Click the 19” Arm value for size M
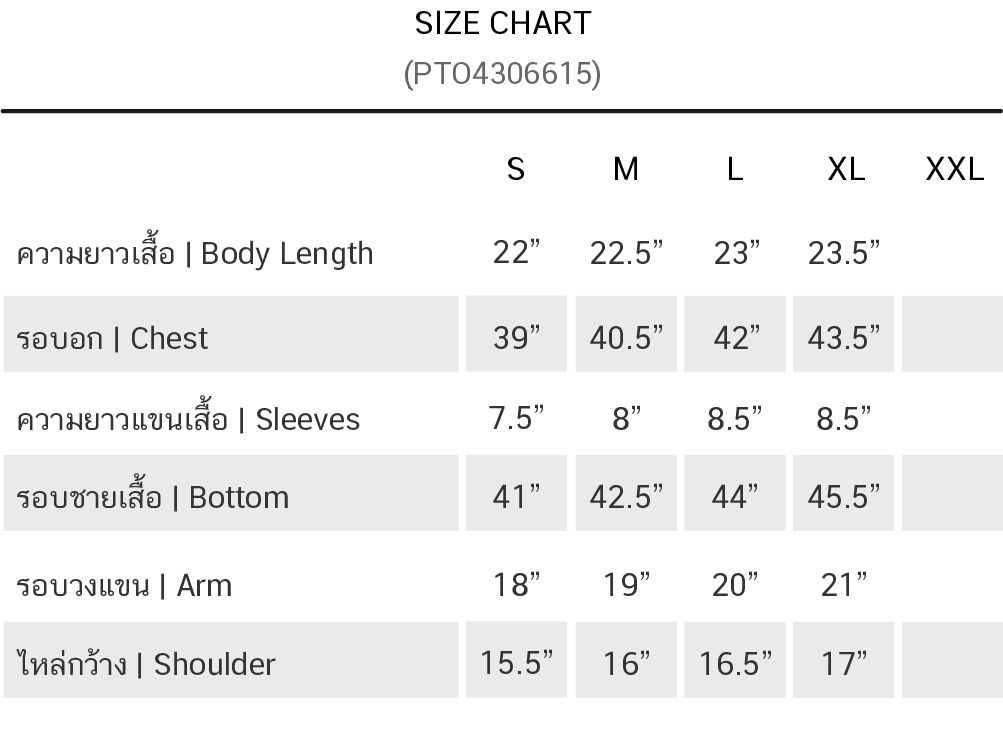 click(626, 584)
